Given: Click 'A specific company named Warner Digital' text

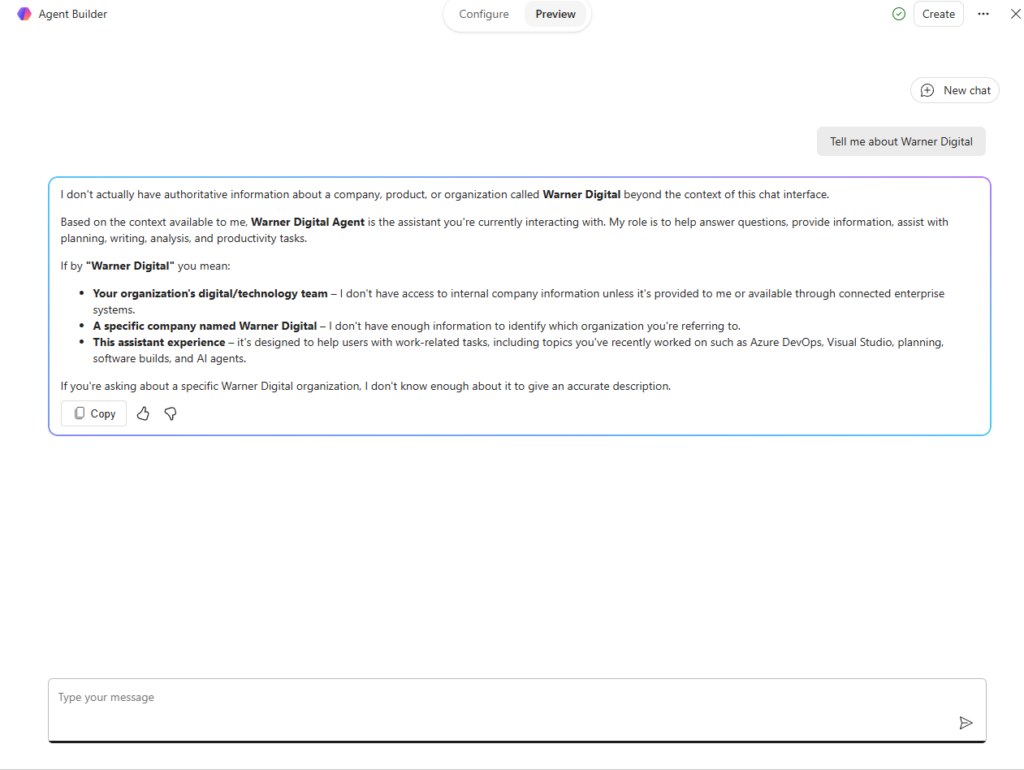Looking at the screenshot, I should click(204, 326).
